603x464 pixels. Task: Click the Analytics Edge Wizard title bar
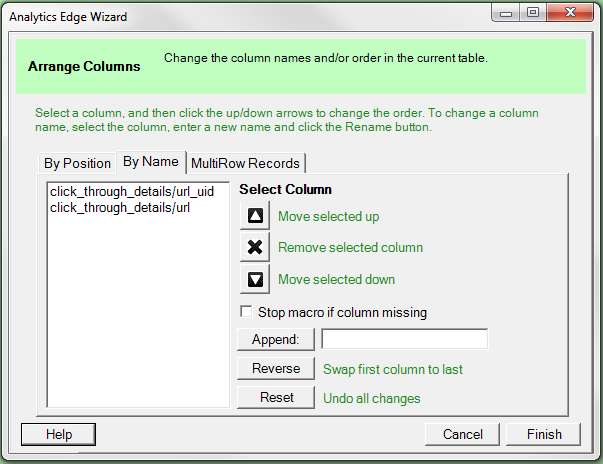250,14
